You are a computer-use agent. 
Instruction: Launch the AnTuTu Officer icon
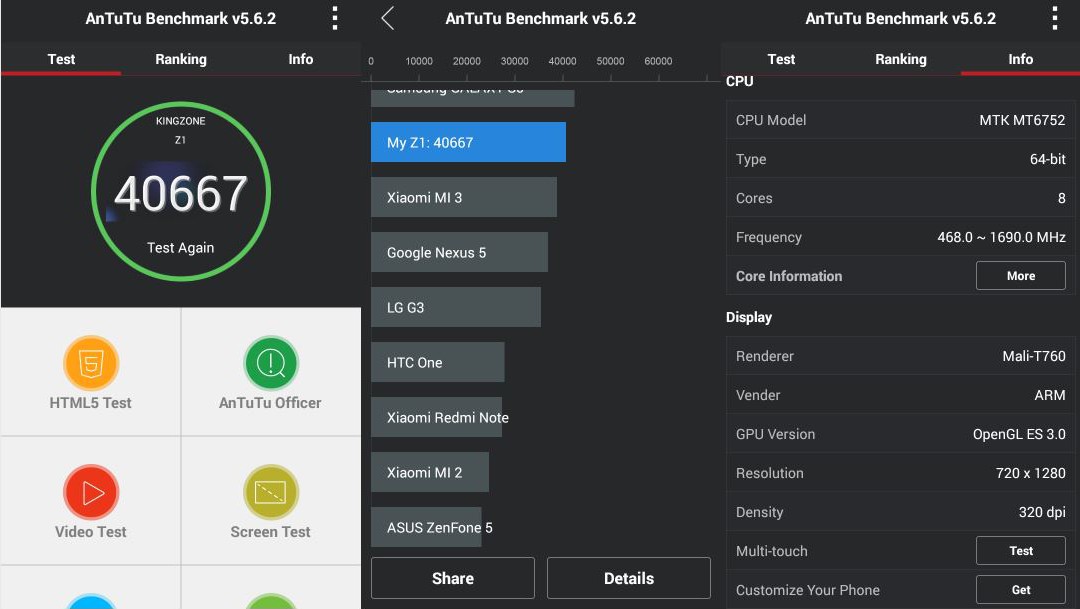[x=271, y=363]
